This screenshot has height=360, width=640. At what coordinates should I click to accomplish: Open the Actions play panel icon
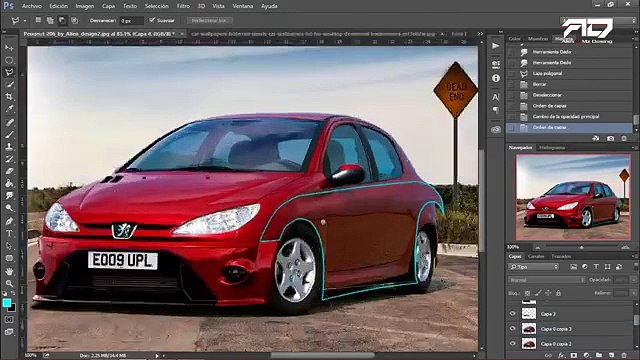[496, 46]
